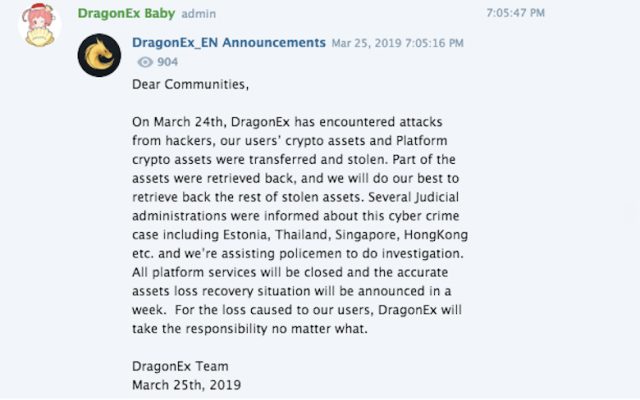Click the "Dear Communities," greeting line
The width and height of the screenshot is (640, 400).
point(190,84)
